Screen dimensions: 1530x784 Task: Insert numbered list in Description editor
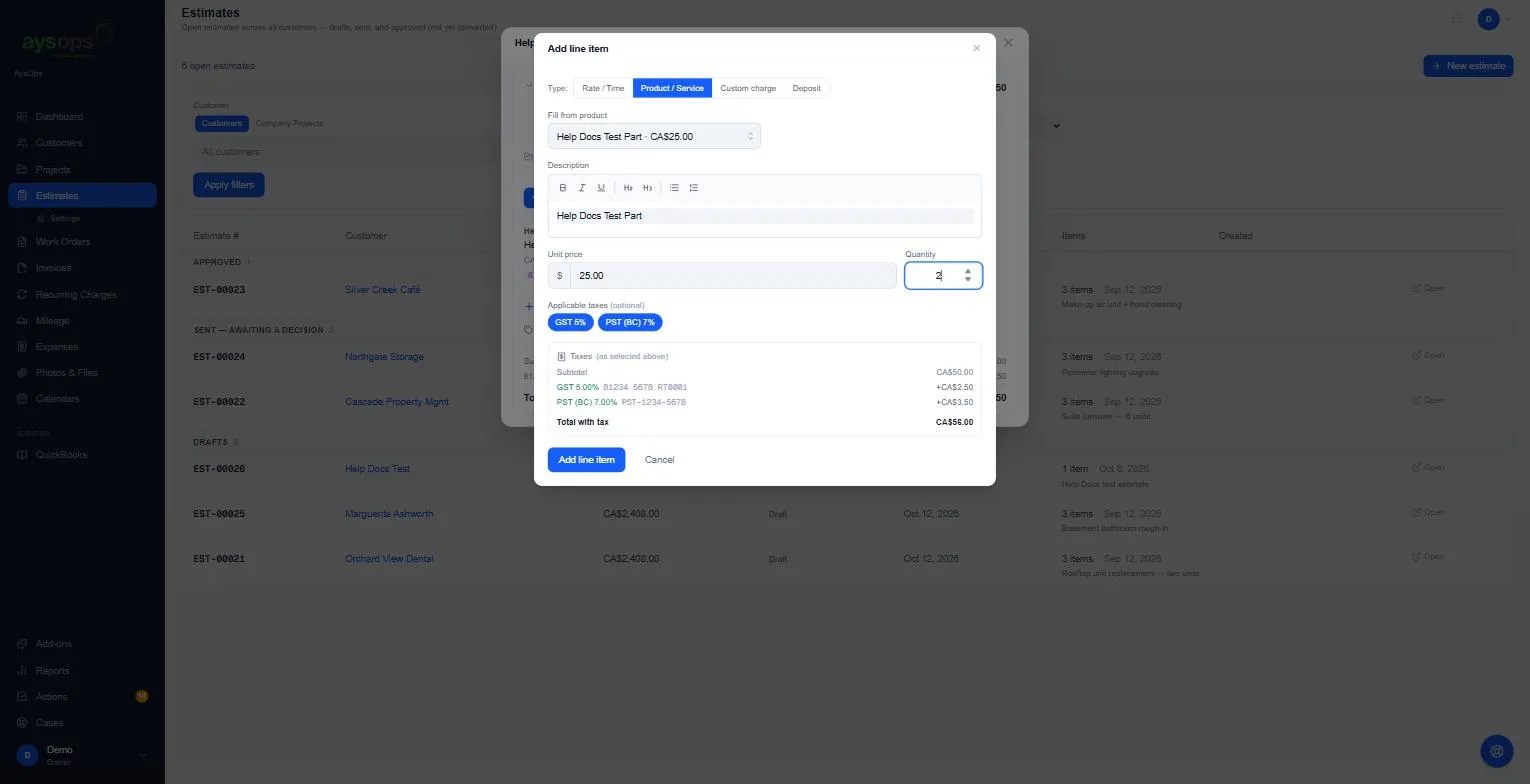(x=694, y=188)
